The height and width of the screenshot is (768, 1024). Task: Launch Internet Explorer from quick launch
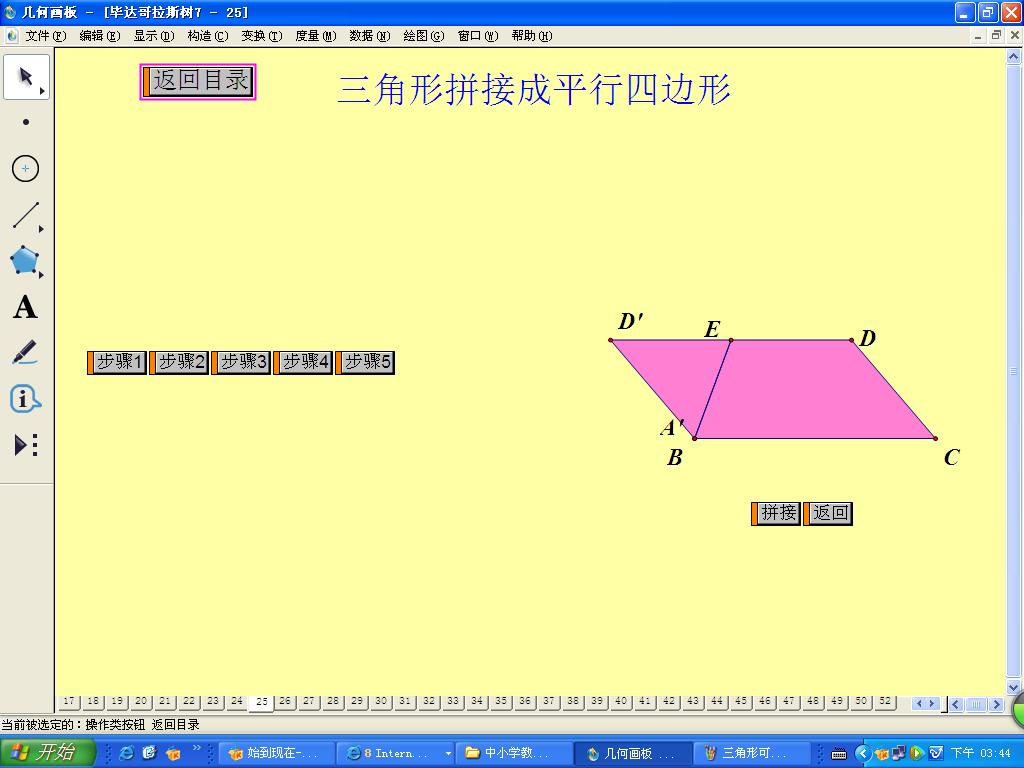point(127,754)
